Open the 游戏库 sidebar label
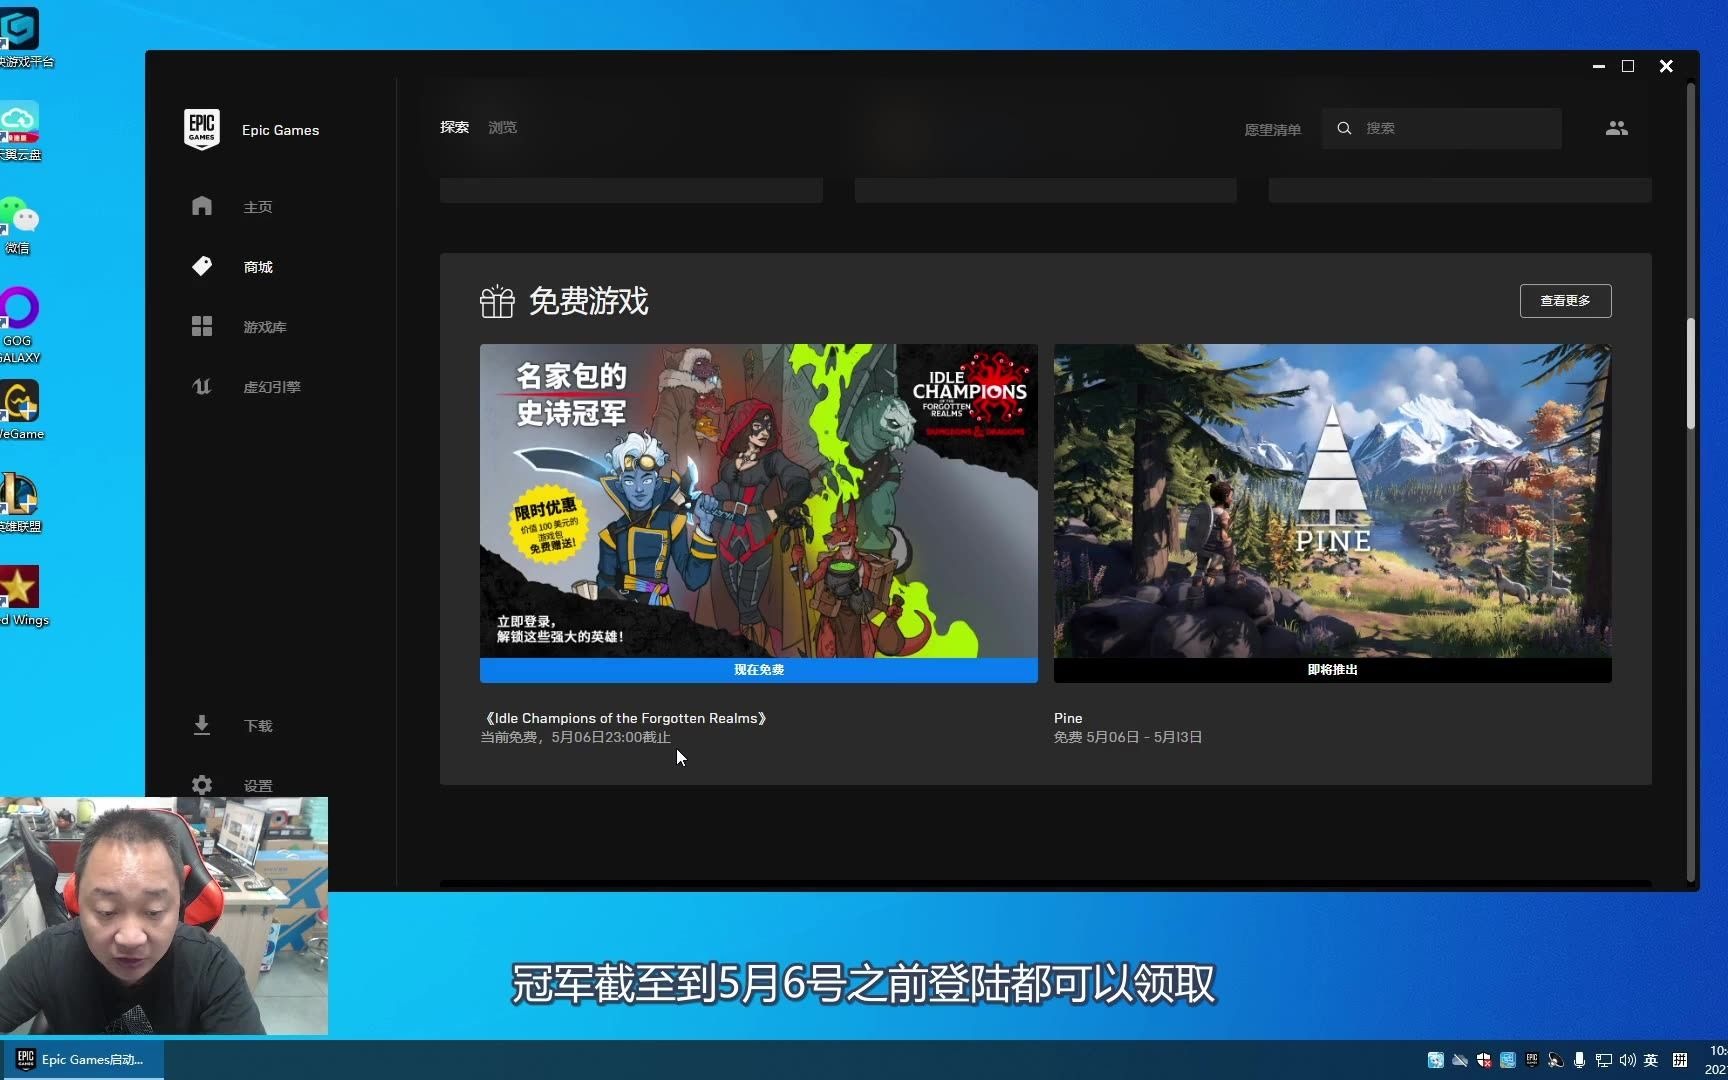Screen dimensions: 1728x1080 click(265, 327)
